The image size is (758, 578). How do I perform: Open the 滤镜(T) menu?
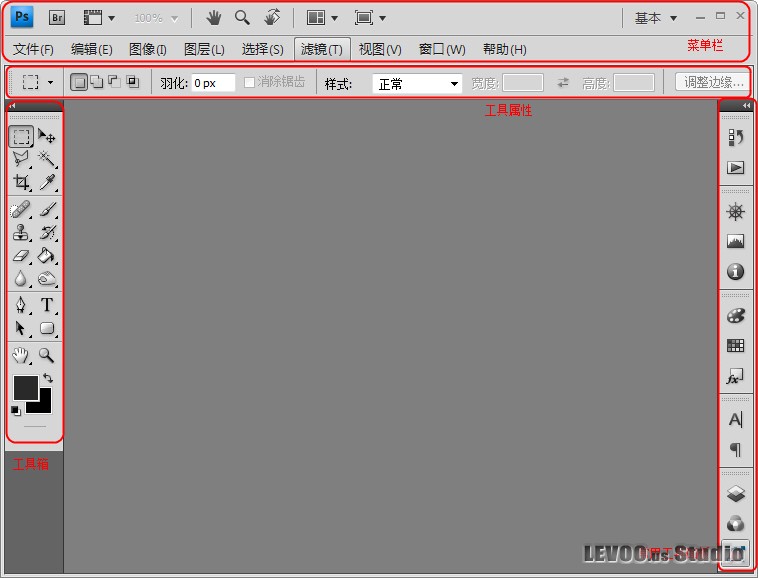[x=322, y=49]
